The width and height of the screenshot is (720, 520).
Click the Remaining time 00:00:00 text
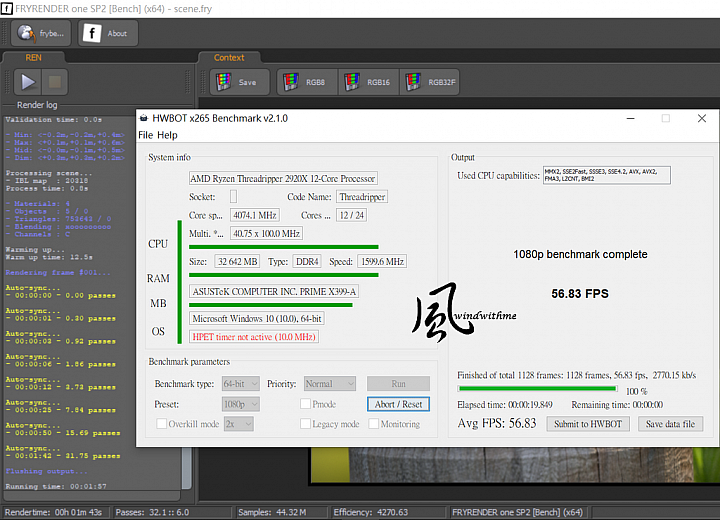click(x=617, y=405)
